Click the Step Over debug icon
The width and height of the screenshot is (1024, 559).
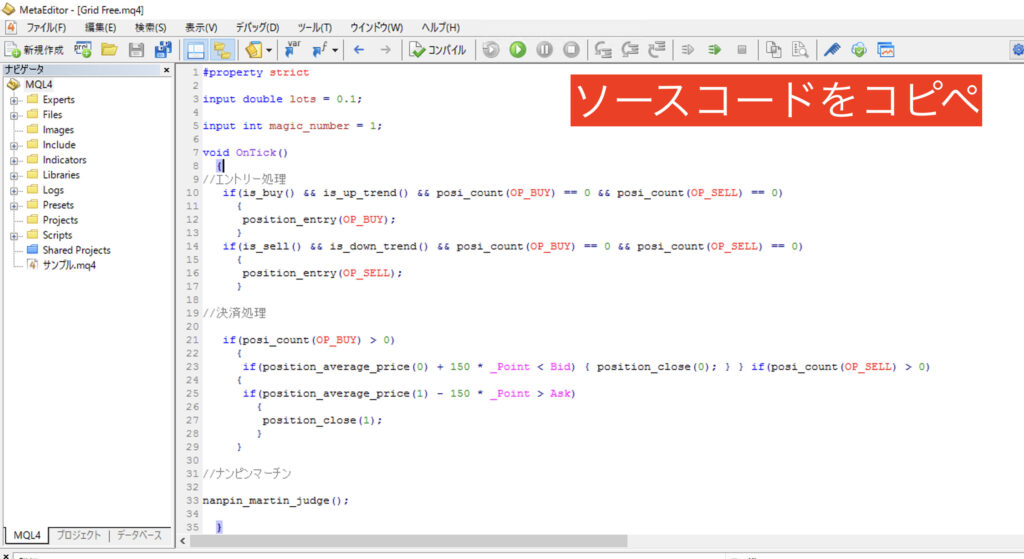(x=630, y=50)
